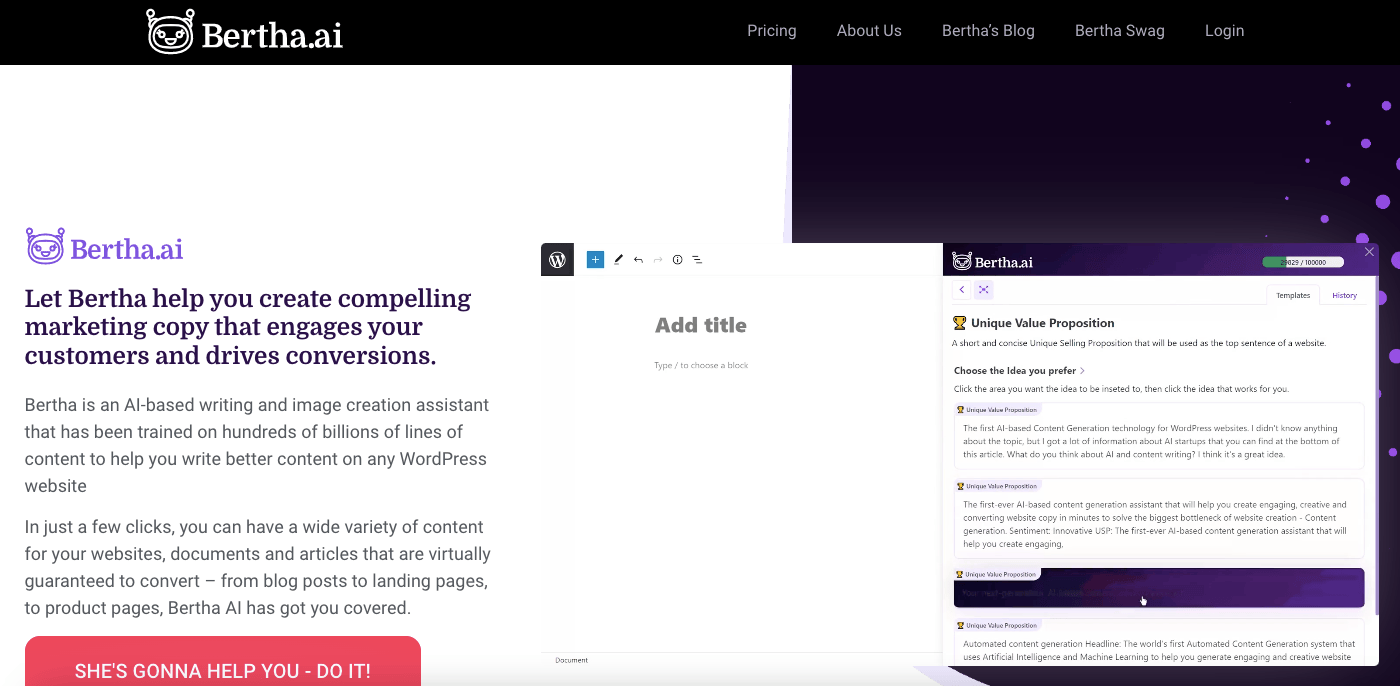
Task: Click the Document breadcrumb in editor footer
Action: pos(572,660)
